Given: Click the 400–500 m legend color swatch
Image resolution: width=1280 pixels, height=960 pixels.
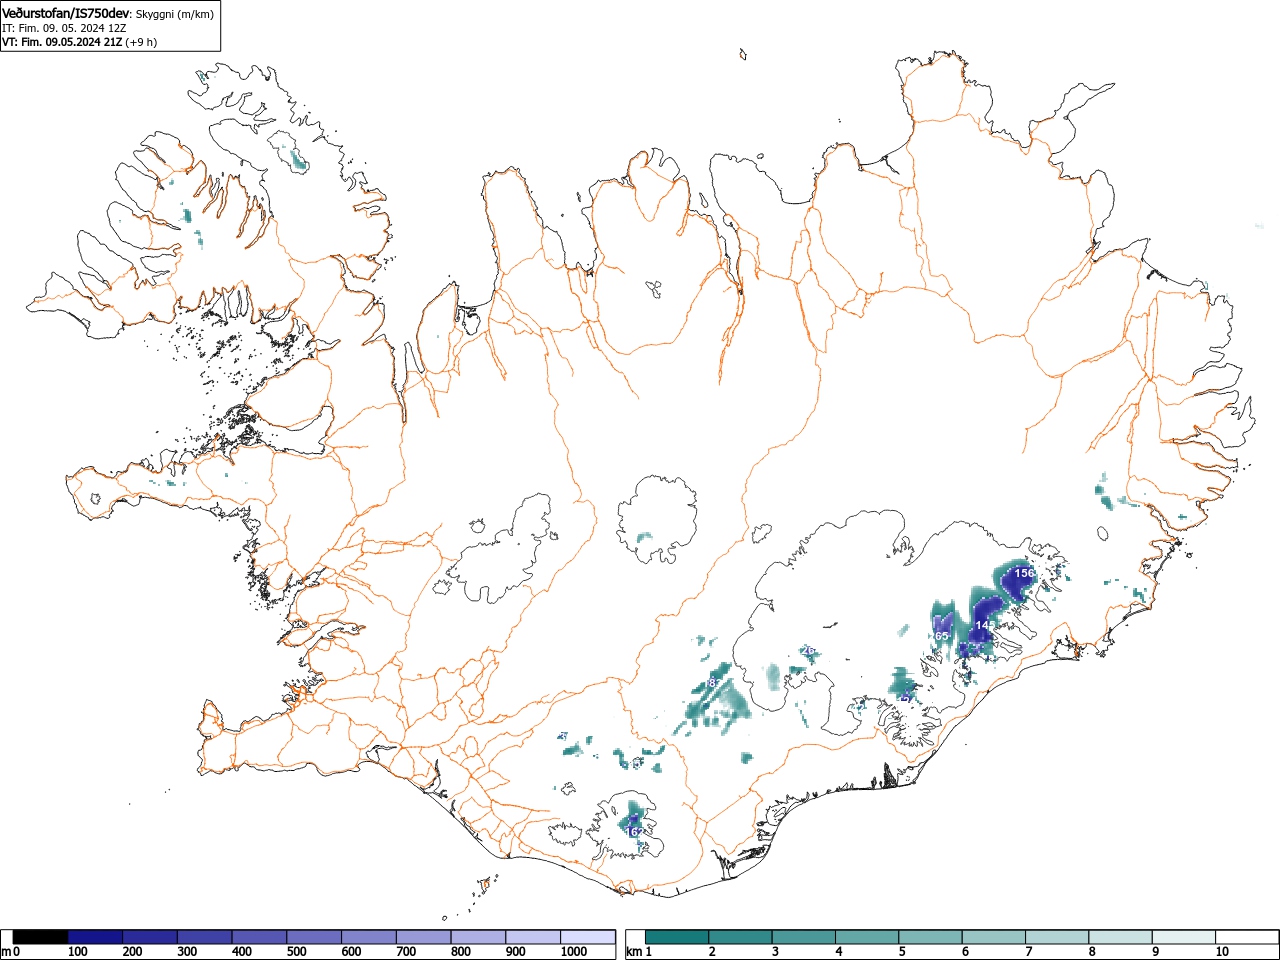Looking at the screenshot, I should (259, 937).
